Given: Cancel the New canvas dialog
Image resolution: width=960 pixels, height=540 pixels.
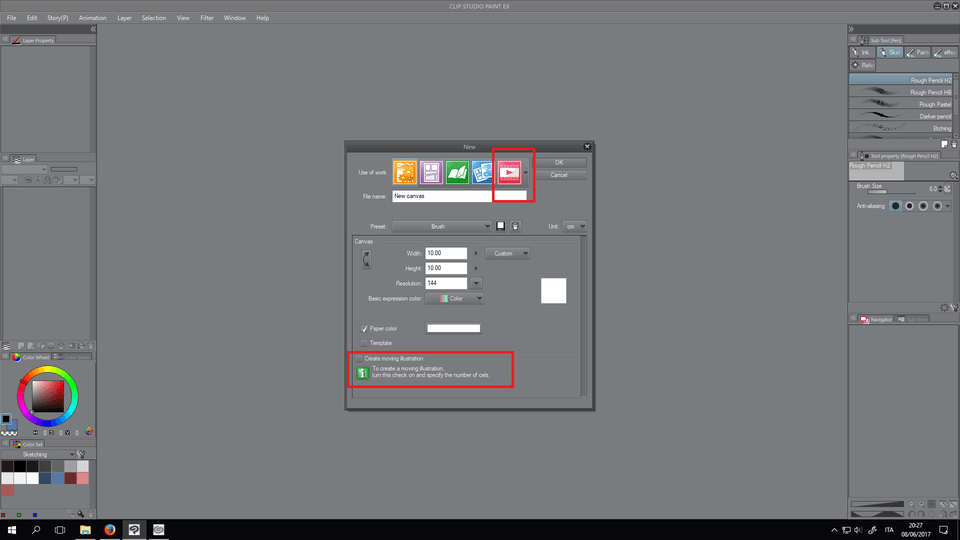Looking at the screenshot, I should [x=558, y=175].
